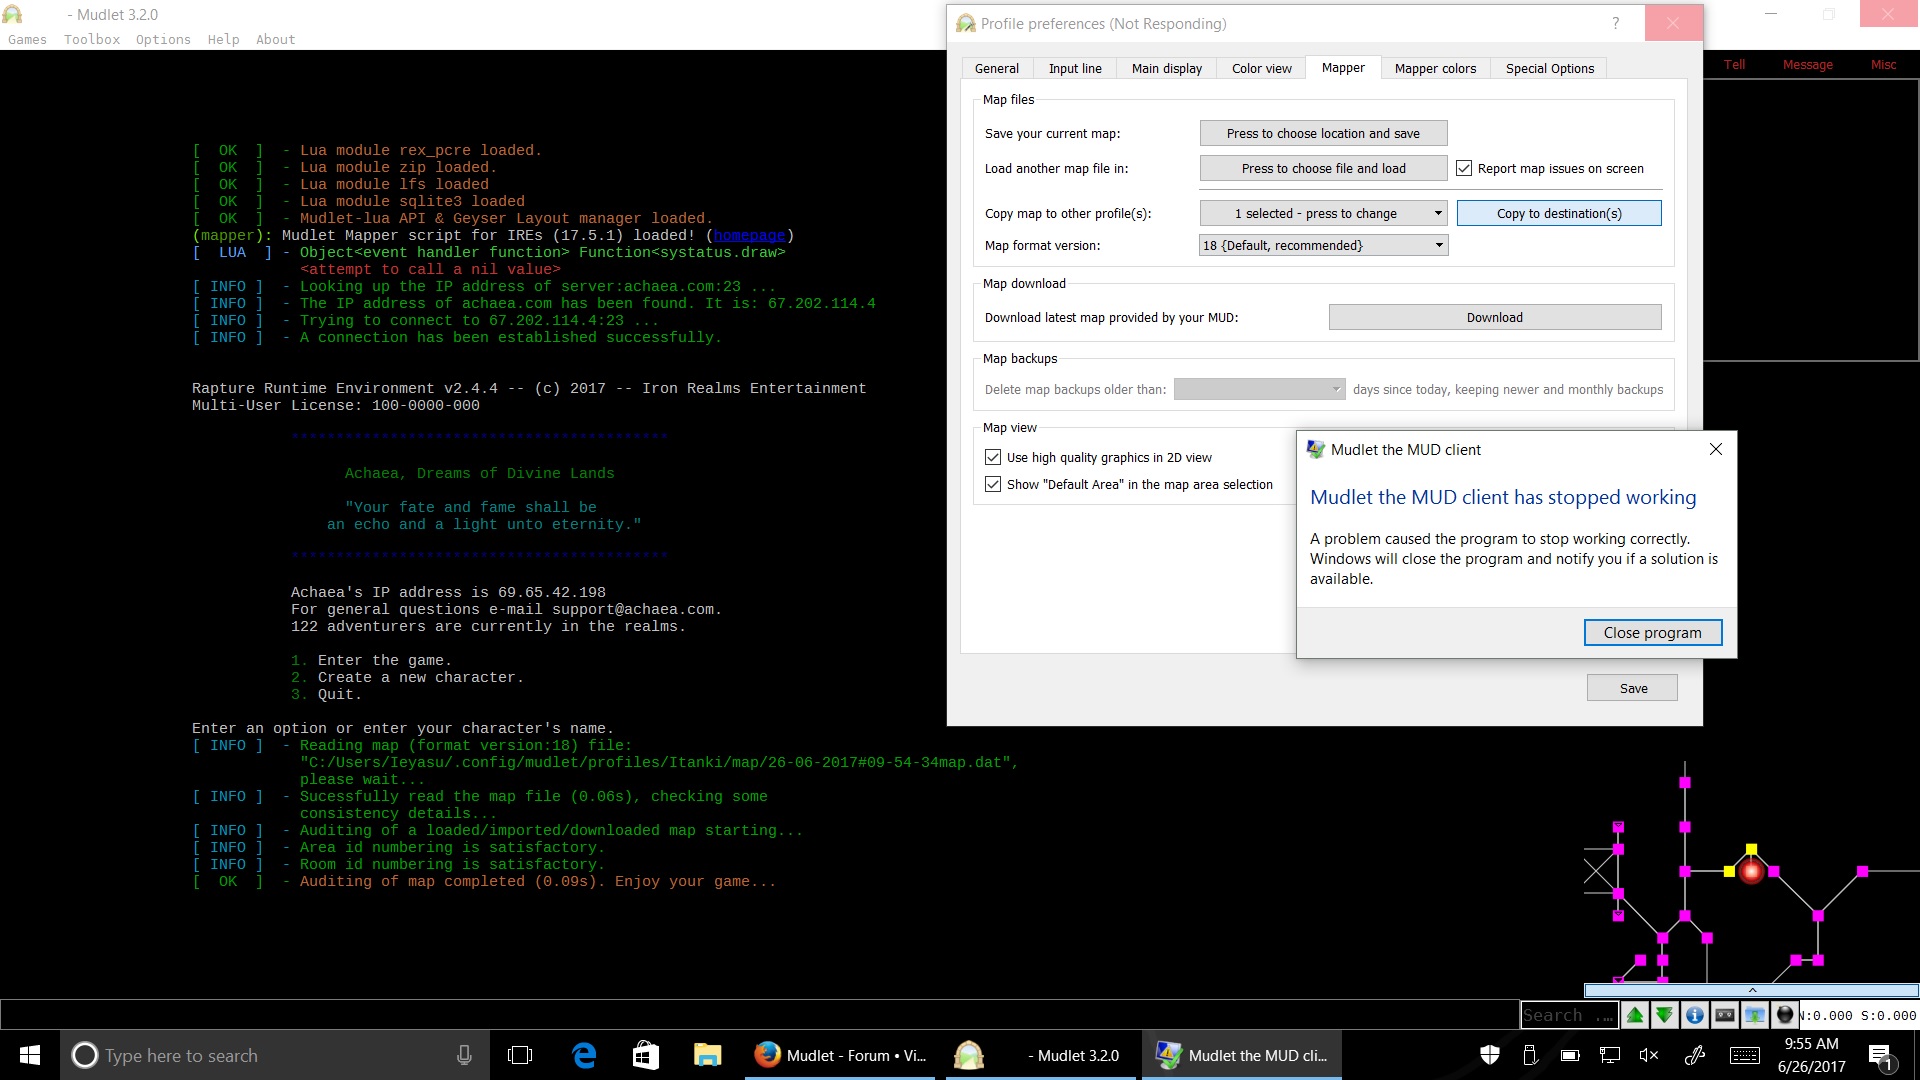The height and width of the screenshot is (1080, 1920).
Task: Click the homepage link in mapper message
Action: point(749,235)
